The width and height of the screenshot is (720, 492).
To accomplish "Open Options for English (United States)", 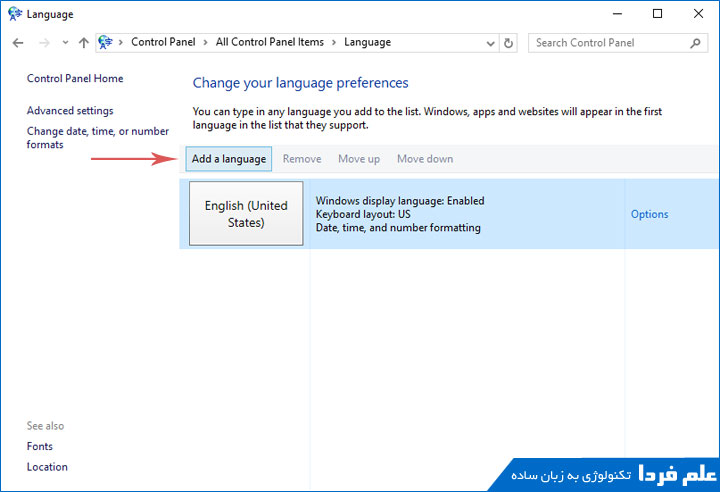I will [x=649, y=214].
